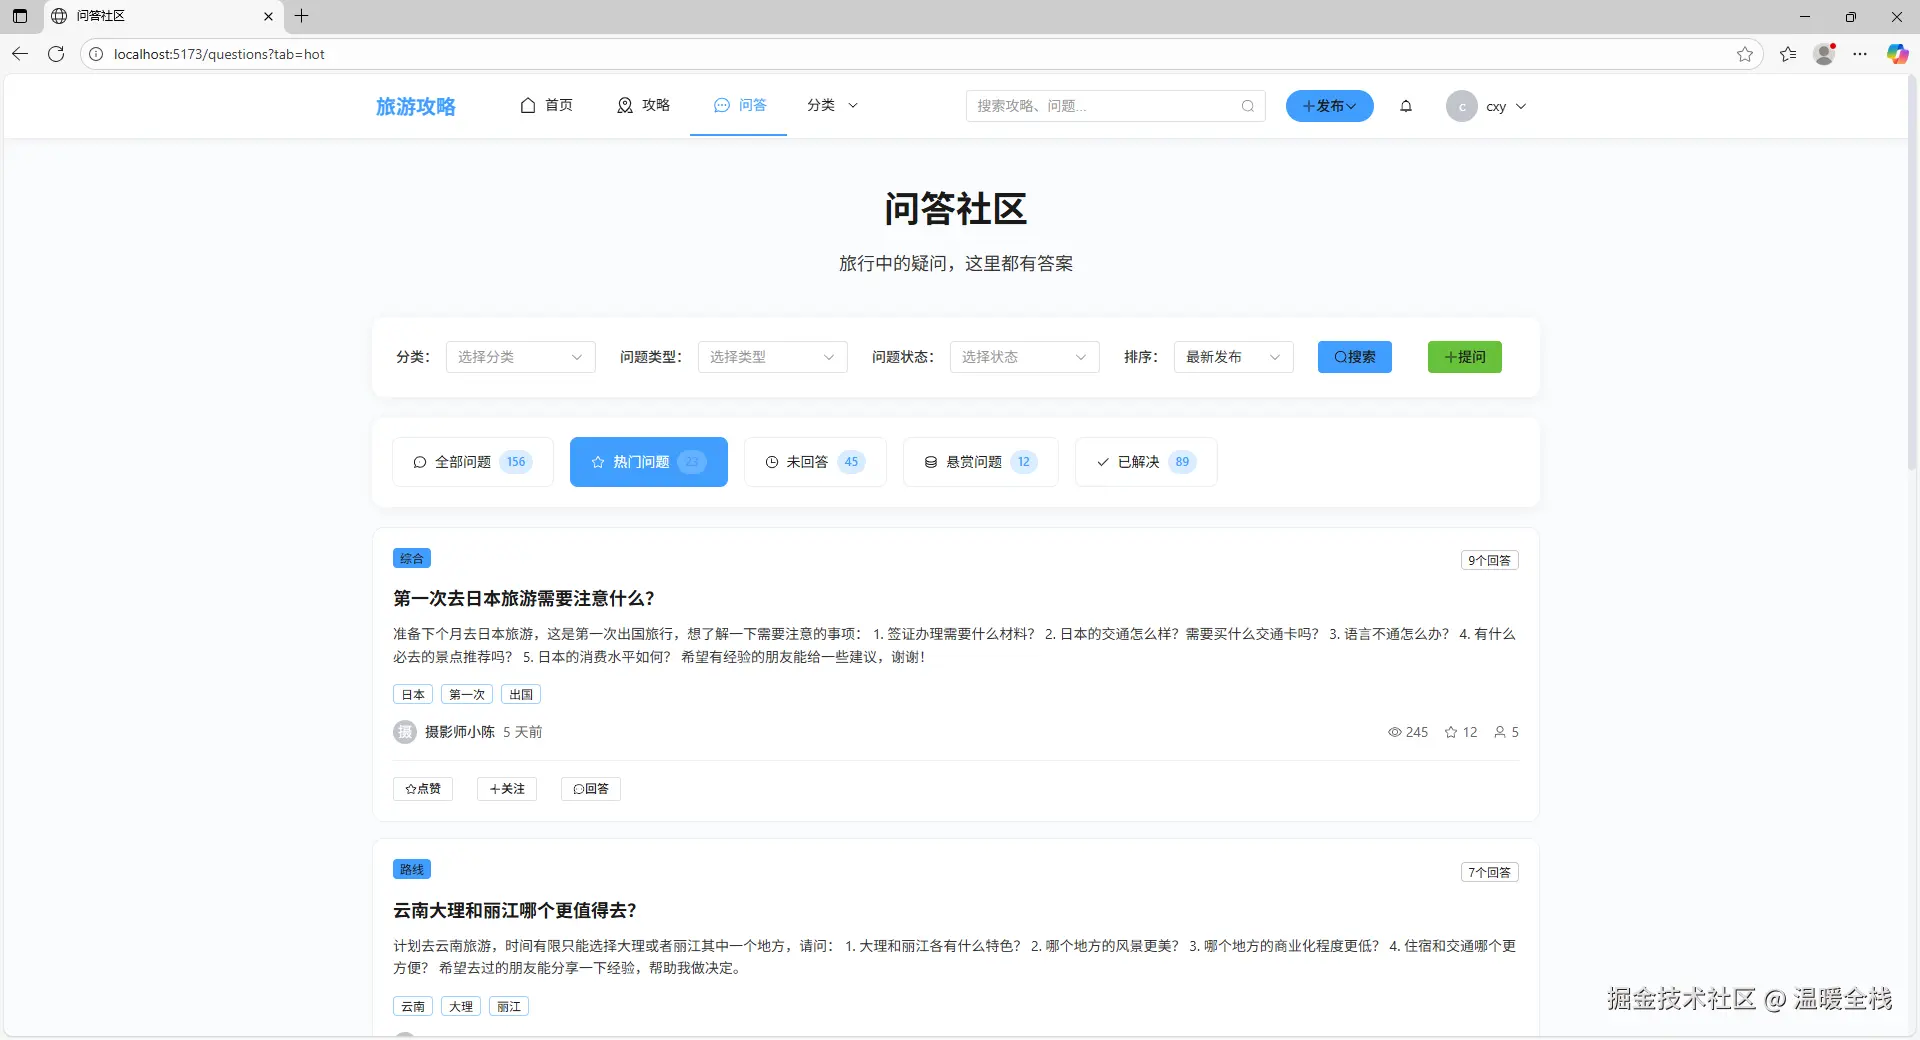Click the 日本 tag on first question

pos(413,694)
